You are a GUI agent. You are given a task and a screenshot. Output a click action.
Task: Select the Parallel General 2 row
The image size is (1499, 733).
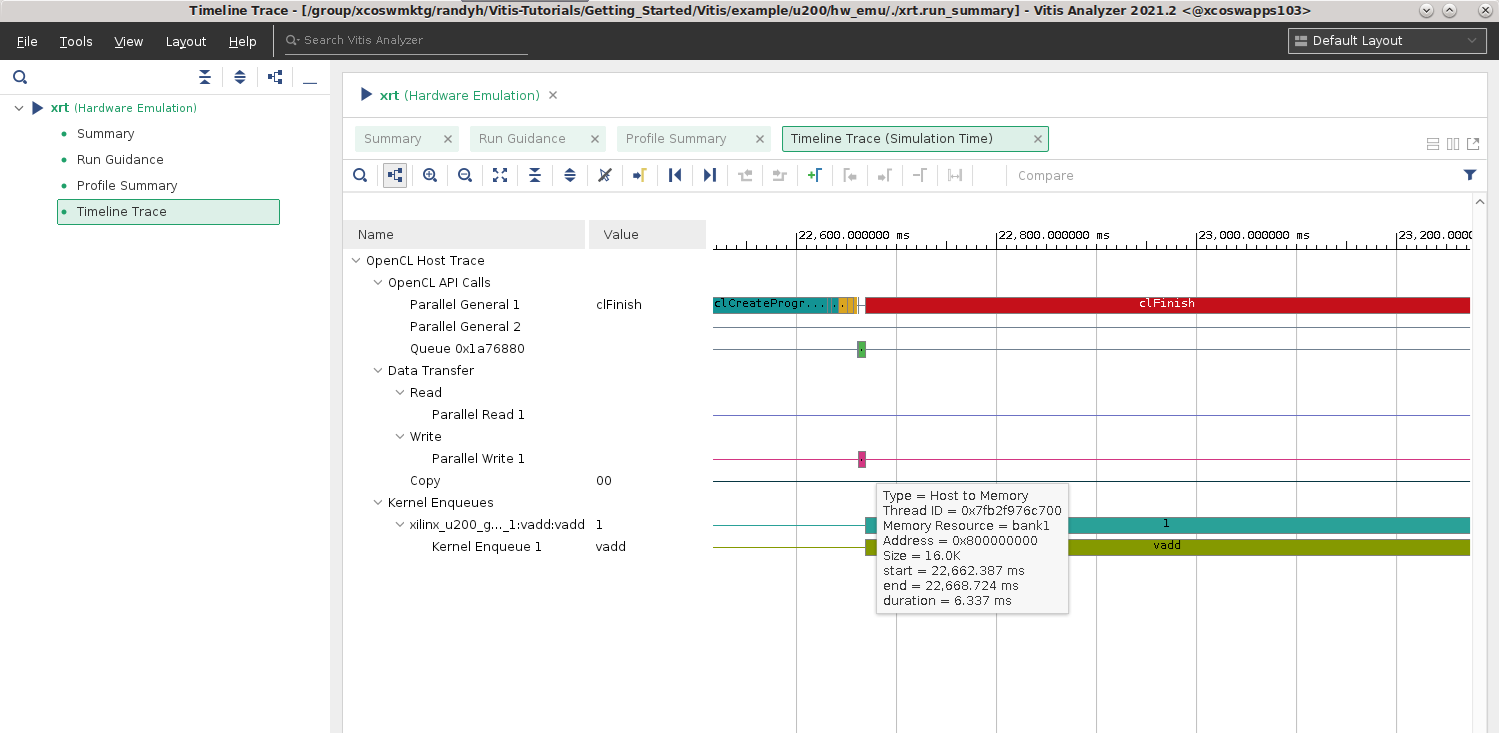pyautogui.click(x=465, y=326)
